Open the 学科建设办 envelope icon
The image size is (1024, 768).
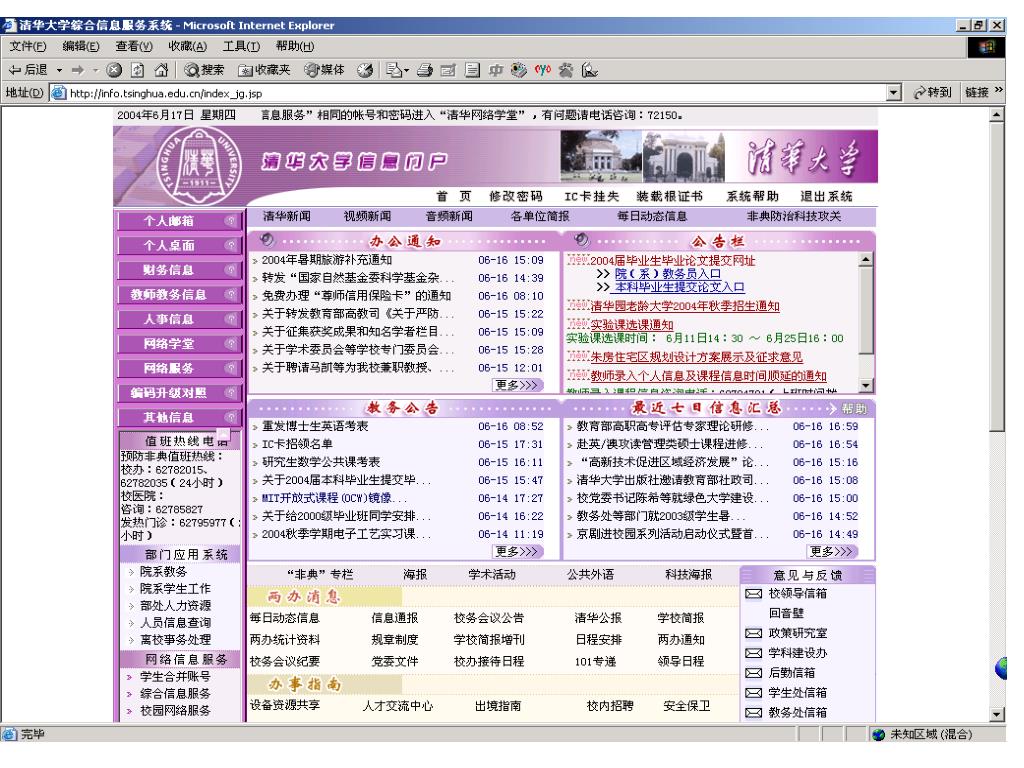coord(754,653)
